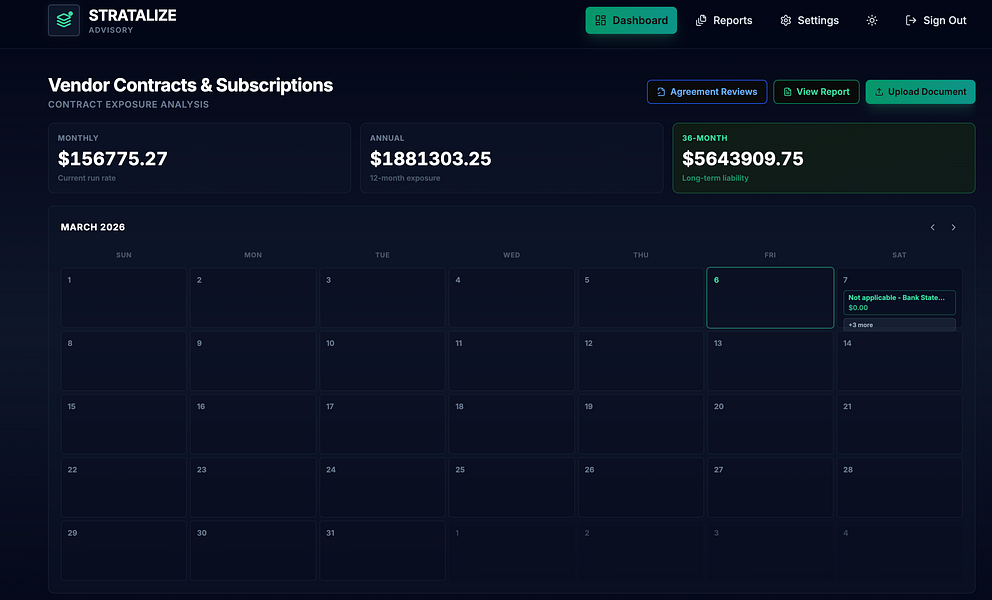Select March 15 calendar cell
Screen dimensions: 992x600
pyautogui.click(x=123, y=424)
